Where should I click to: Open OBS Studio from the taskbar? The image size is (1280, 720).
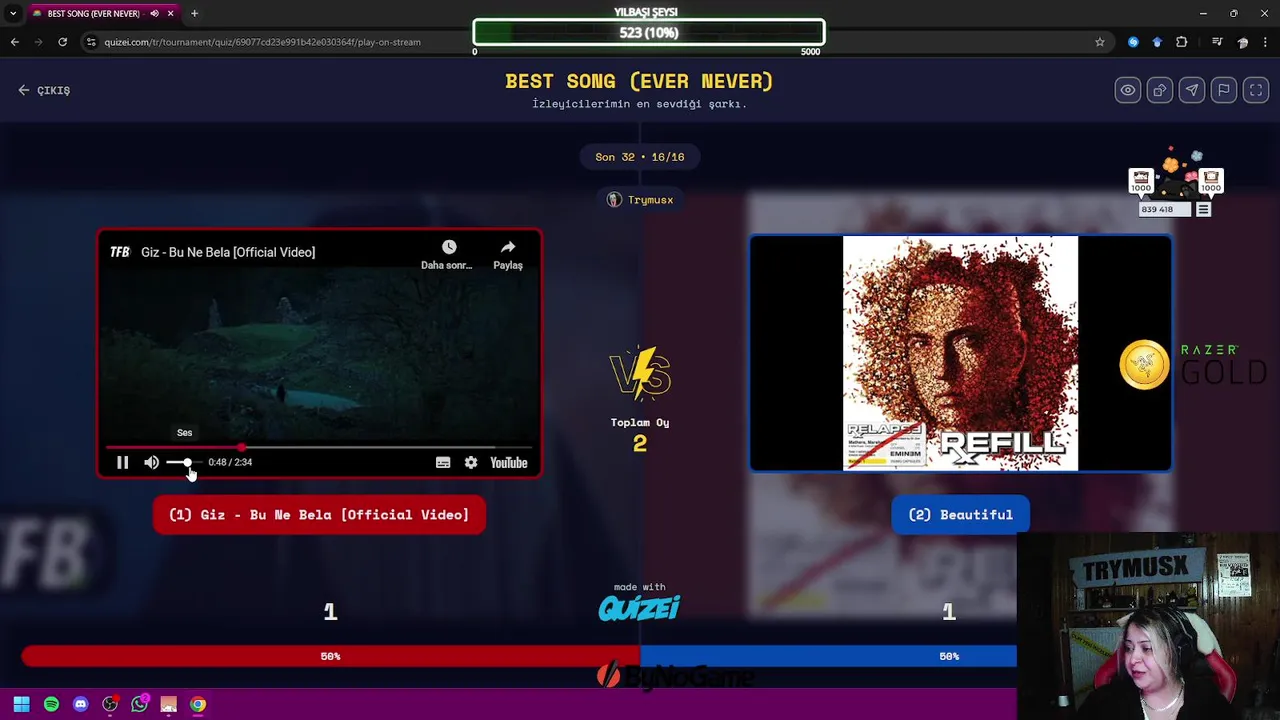pos(110,704)
